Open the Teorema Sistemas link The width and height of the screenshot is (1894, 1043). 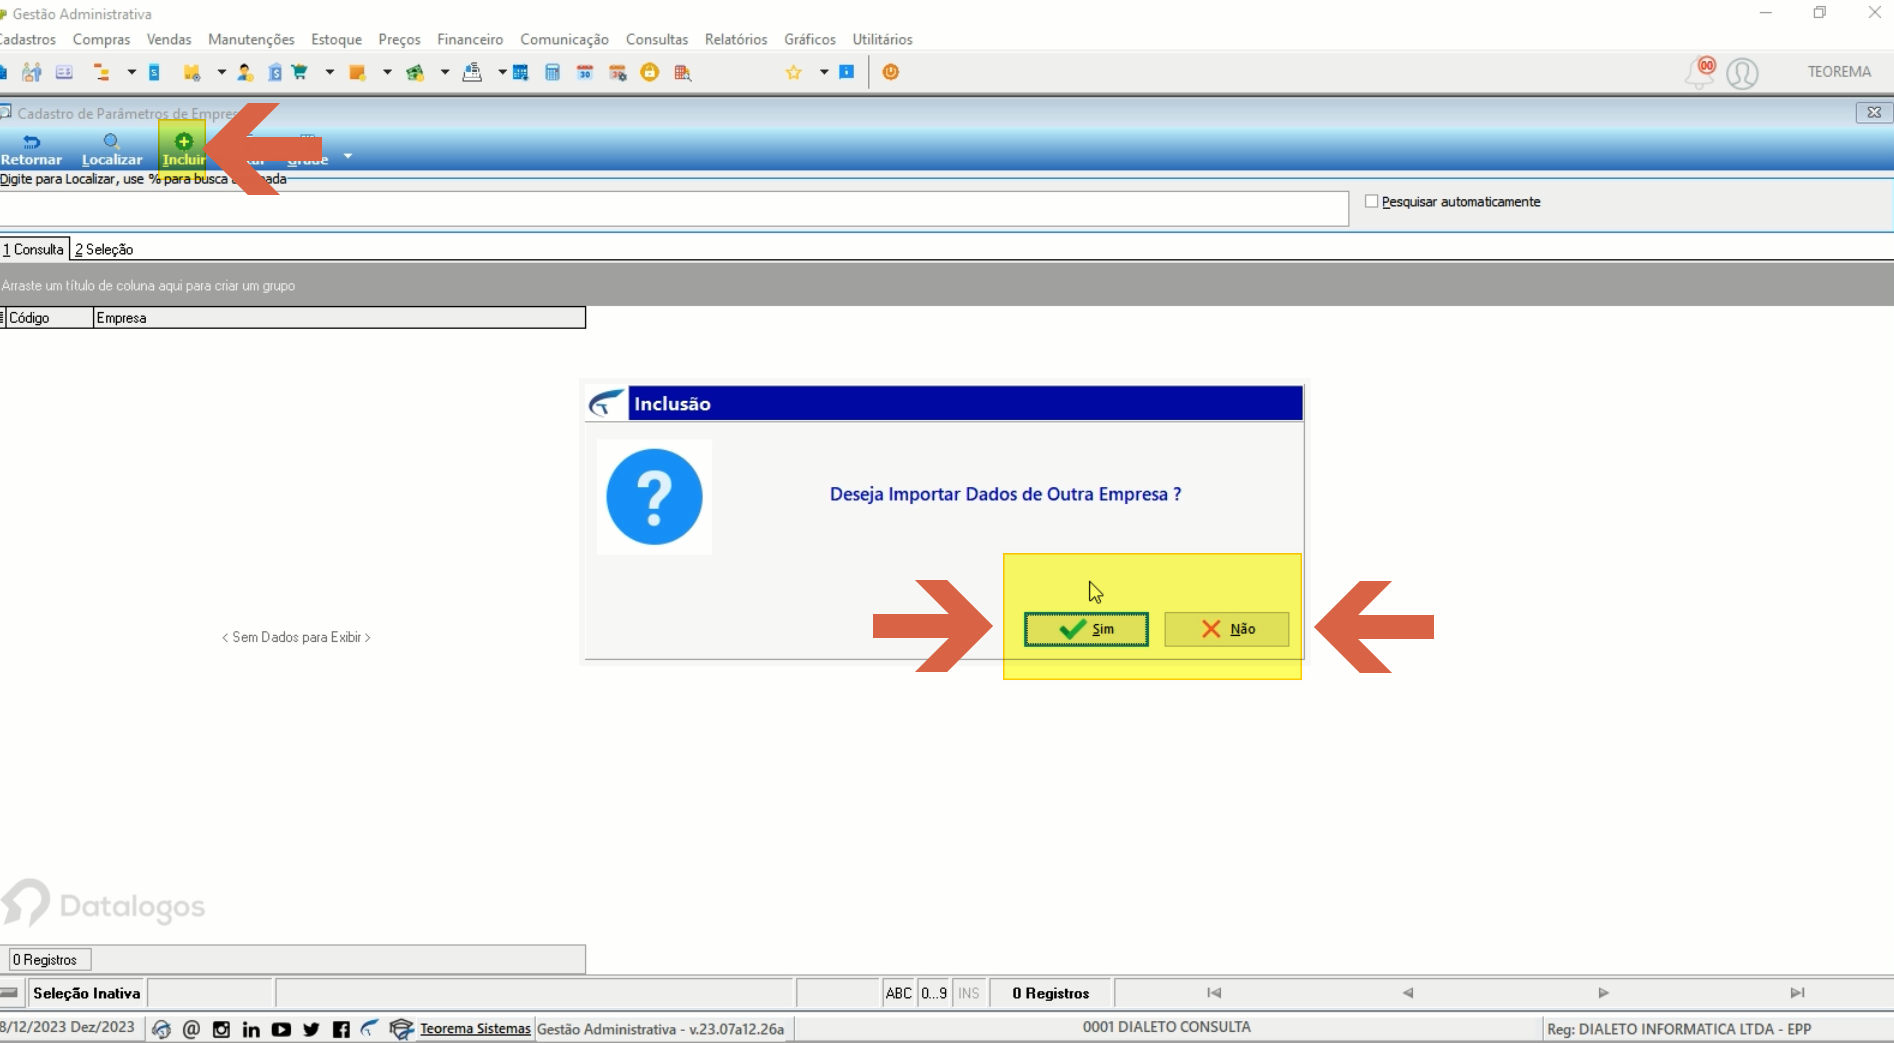click(x=475, y=1028)
